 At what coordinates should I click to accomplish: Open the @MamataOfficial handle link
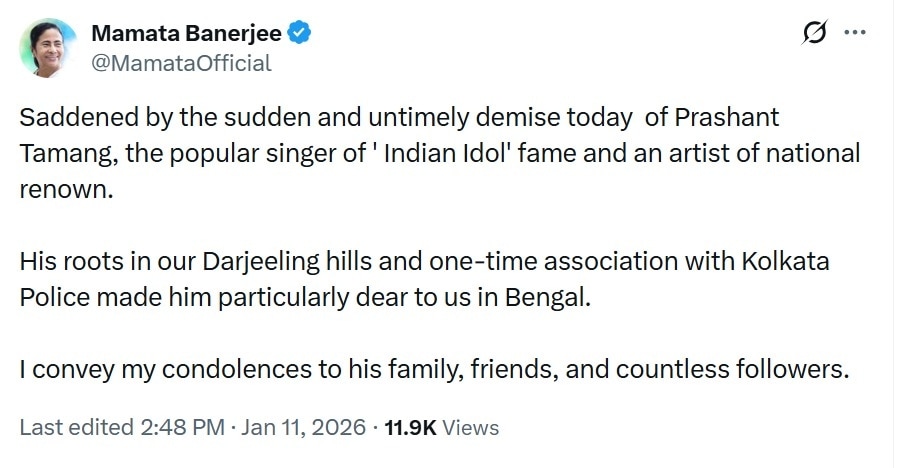181,63
